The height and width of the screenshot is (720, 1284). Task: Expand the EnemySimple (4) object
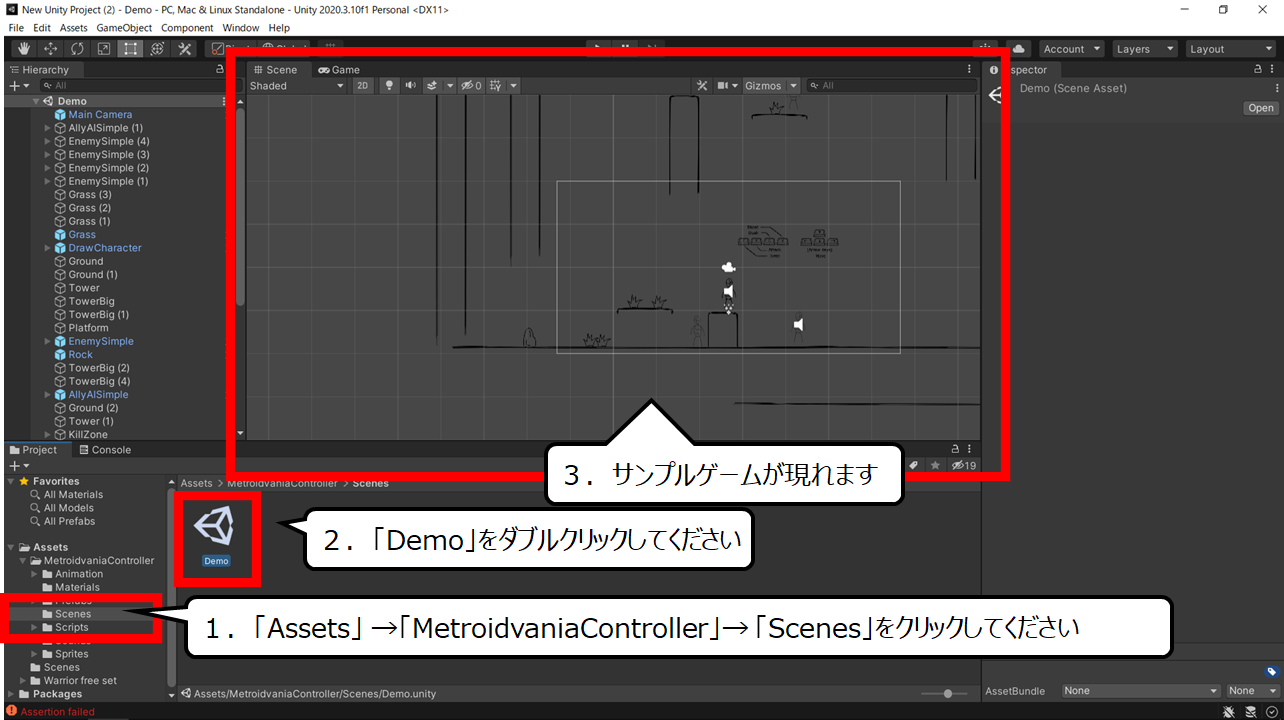click(47, 141)
